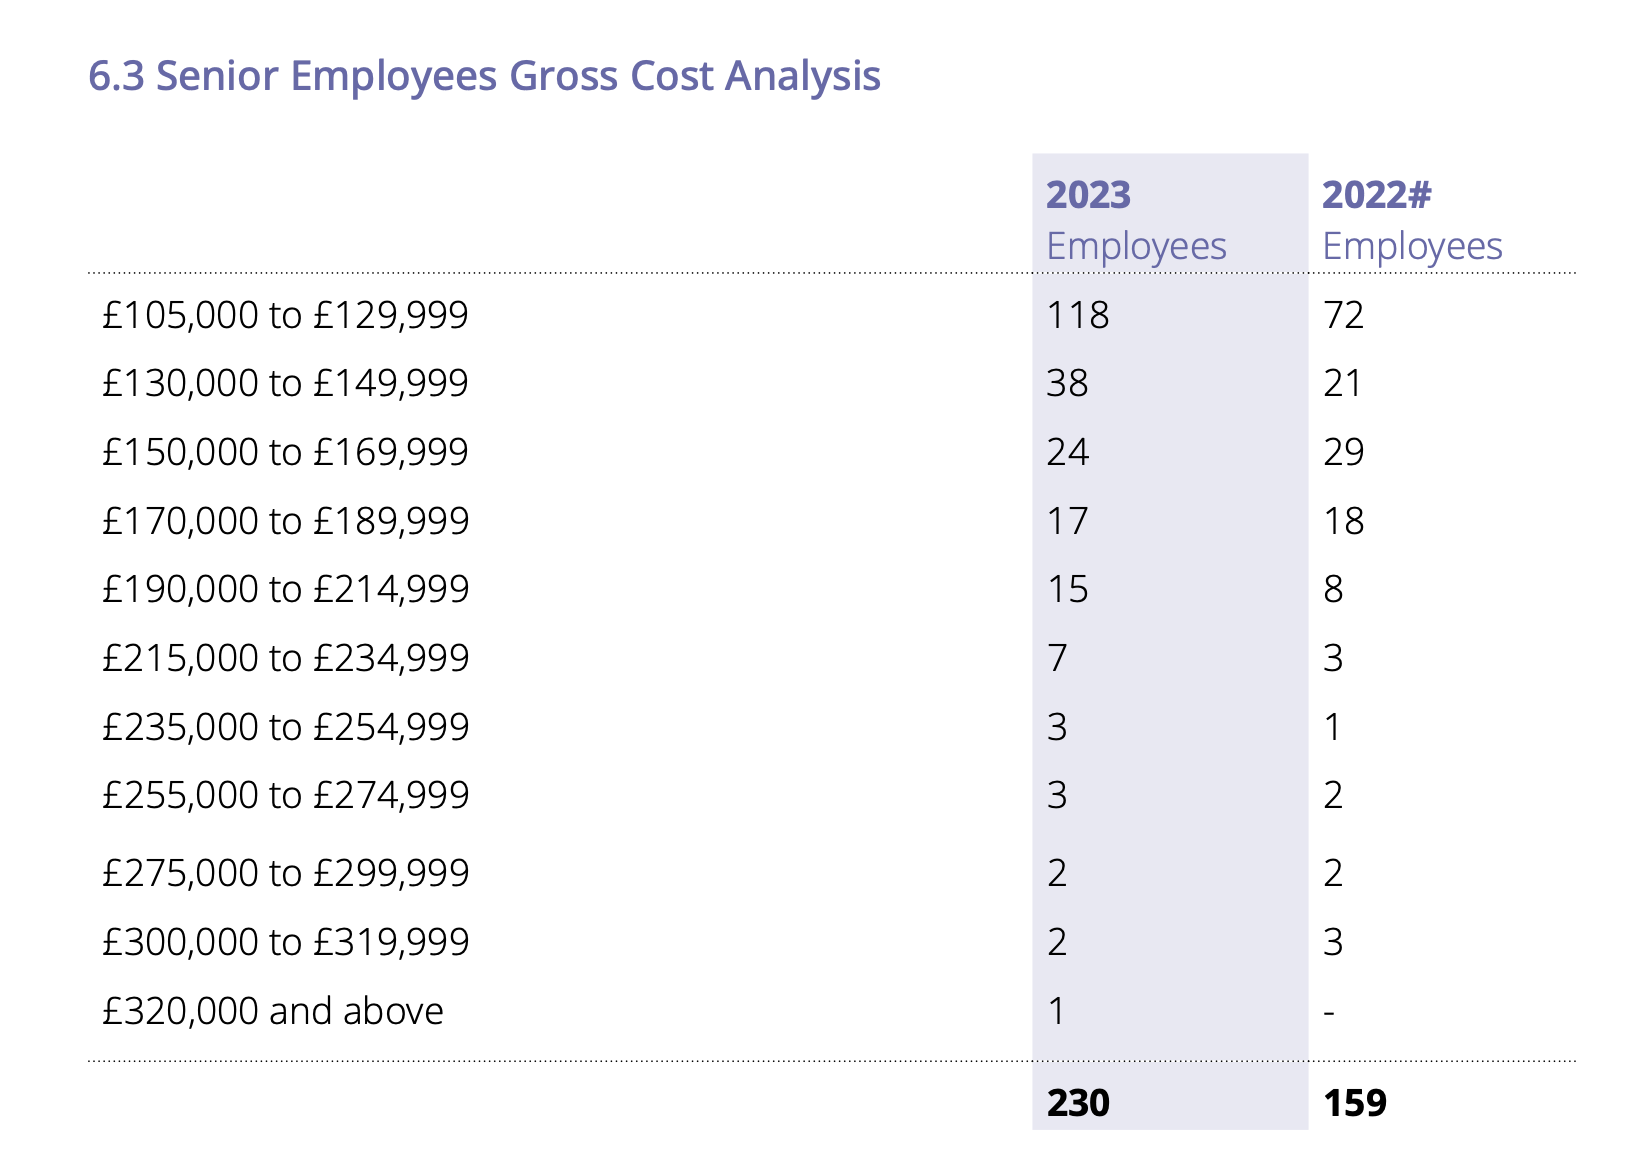1634x1172 pixels.
Task: Select the £130,000 to £149,999 row label
Action: [x=285, y=383]
